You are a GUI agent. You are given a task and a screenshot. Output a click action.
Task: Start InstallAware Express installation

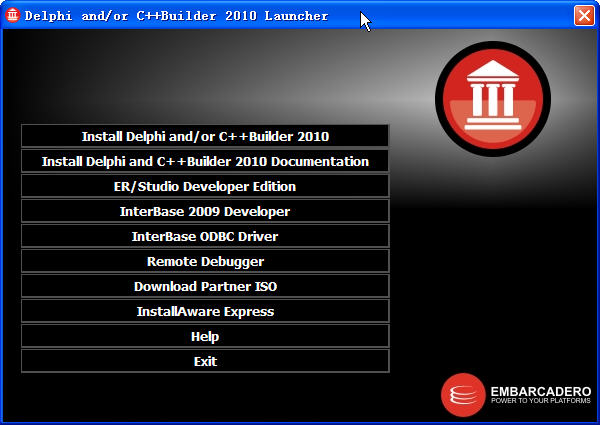coord(205,311)
